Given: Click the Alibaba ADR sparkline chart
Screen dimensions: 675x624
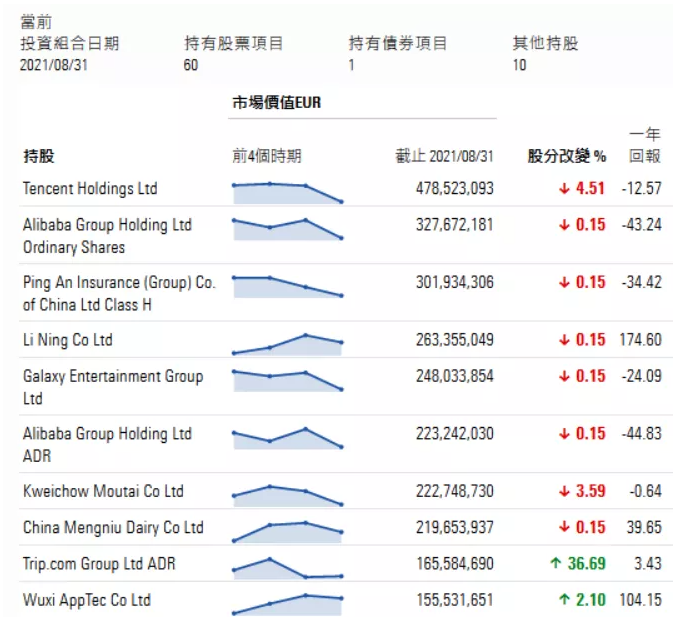Looking at the screenshot, I should [288, 439].
